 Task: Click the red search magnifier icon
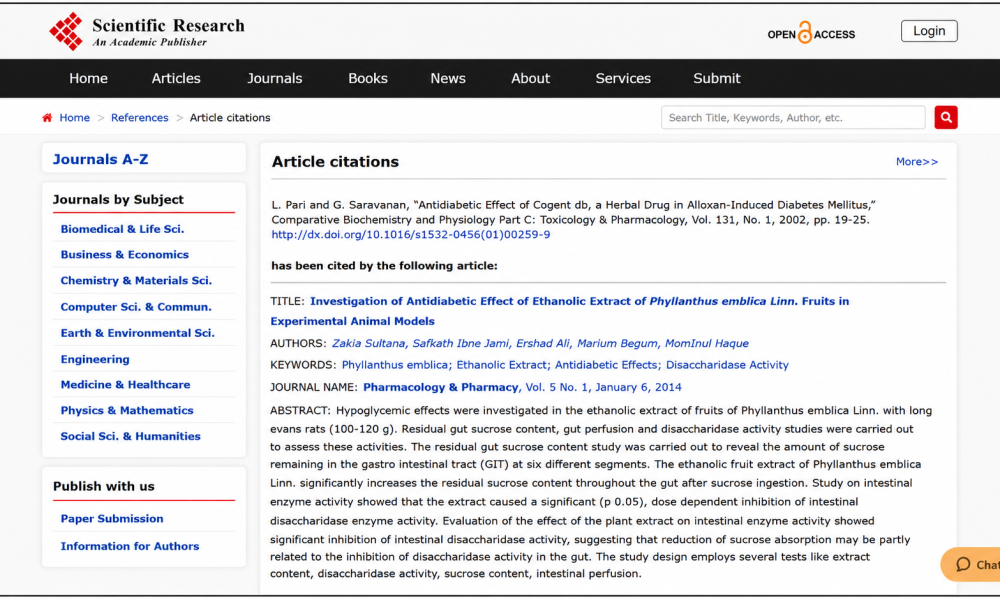tap(946, 117)
